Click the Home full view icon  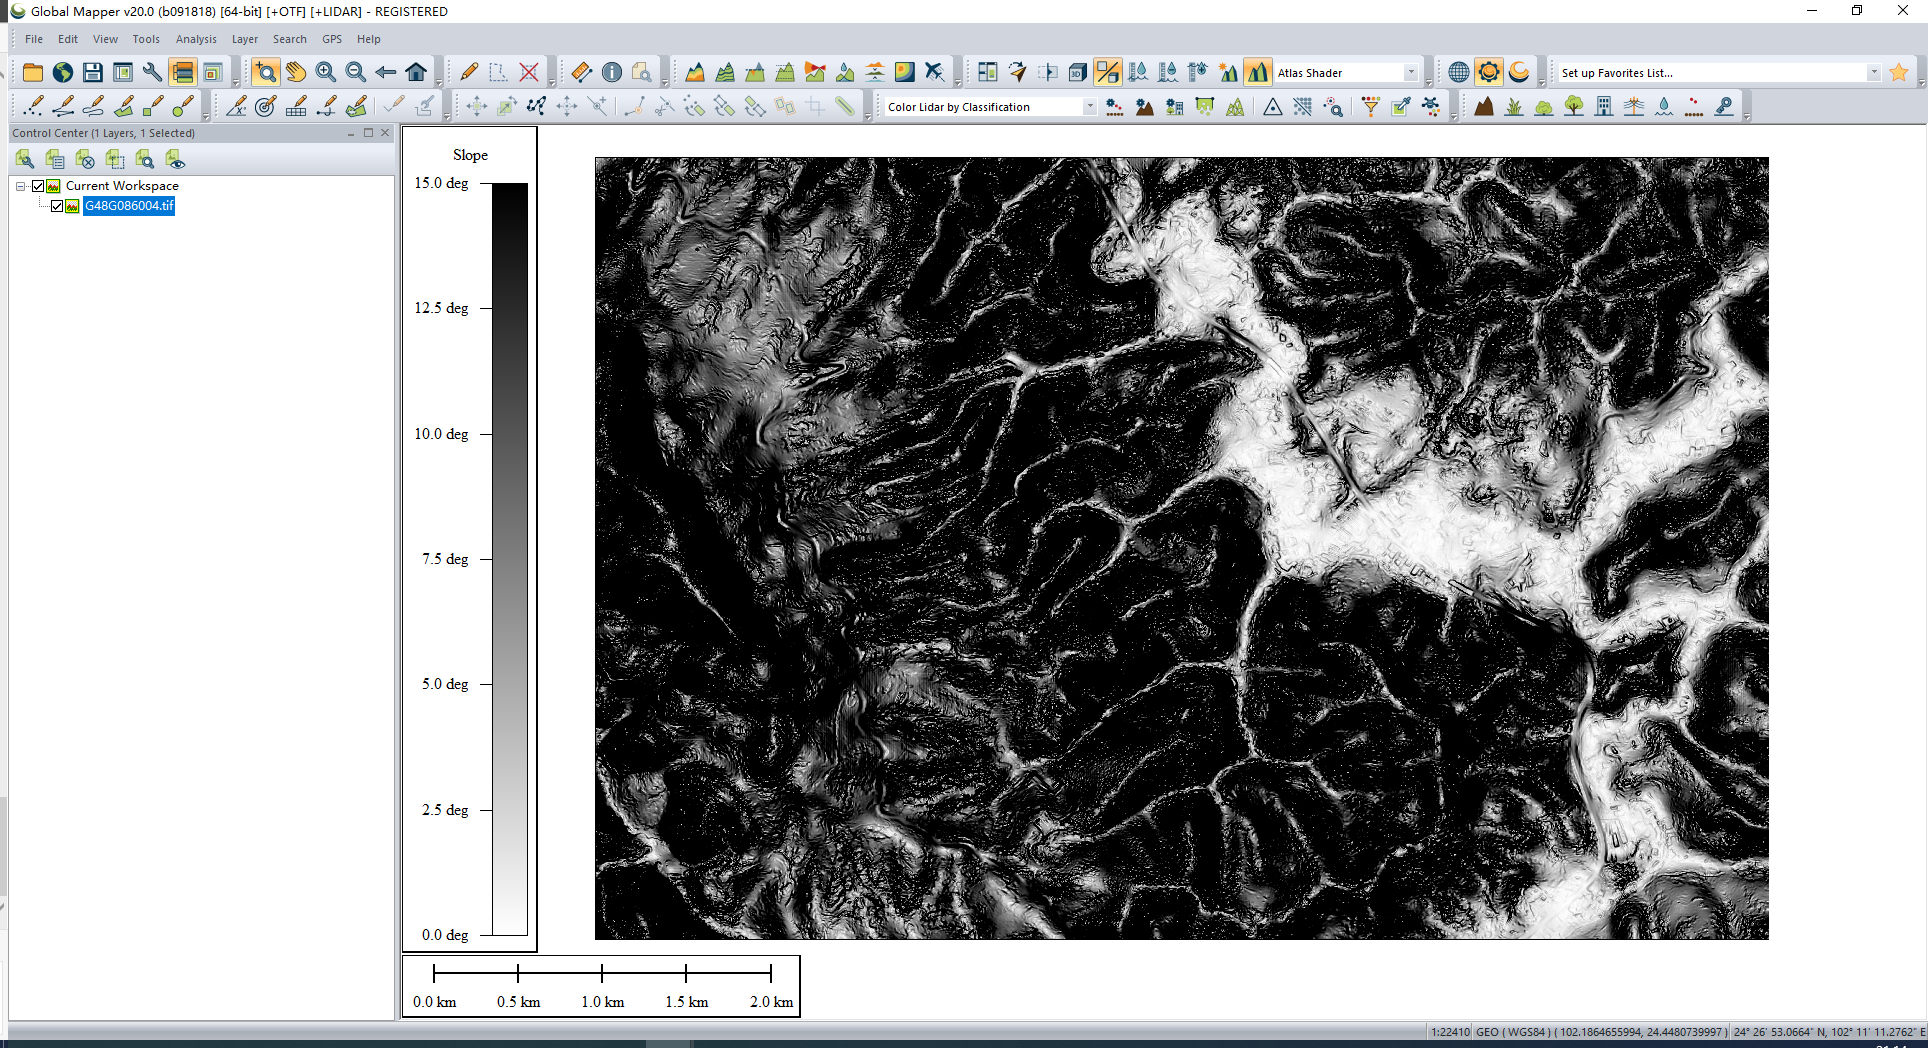click(416, 72)
